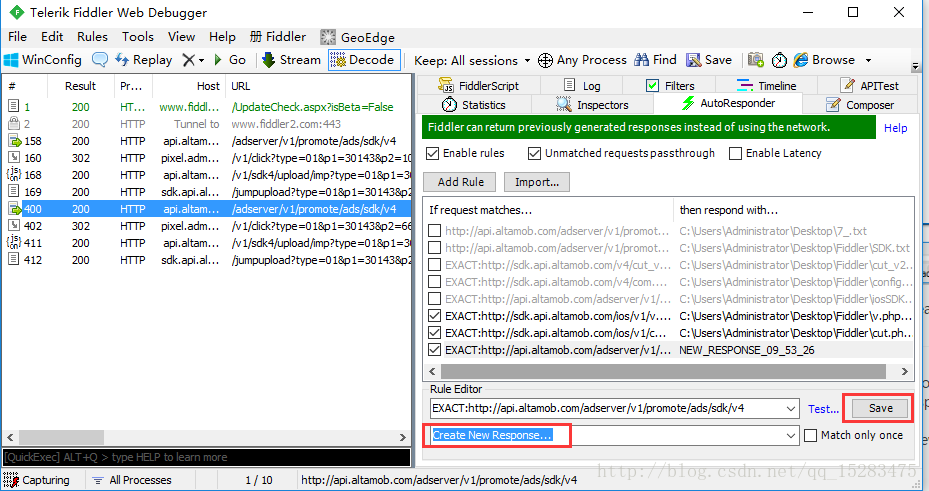
Task: Click session list horizontal scrollbar thumb
Action: click(61, 438)
